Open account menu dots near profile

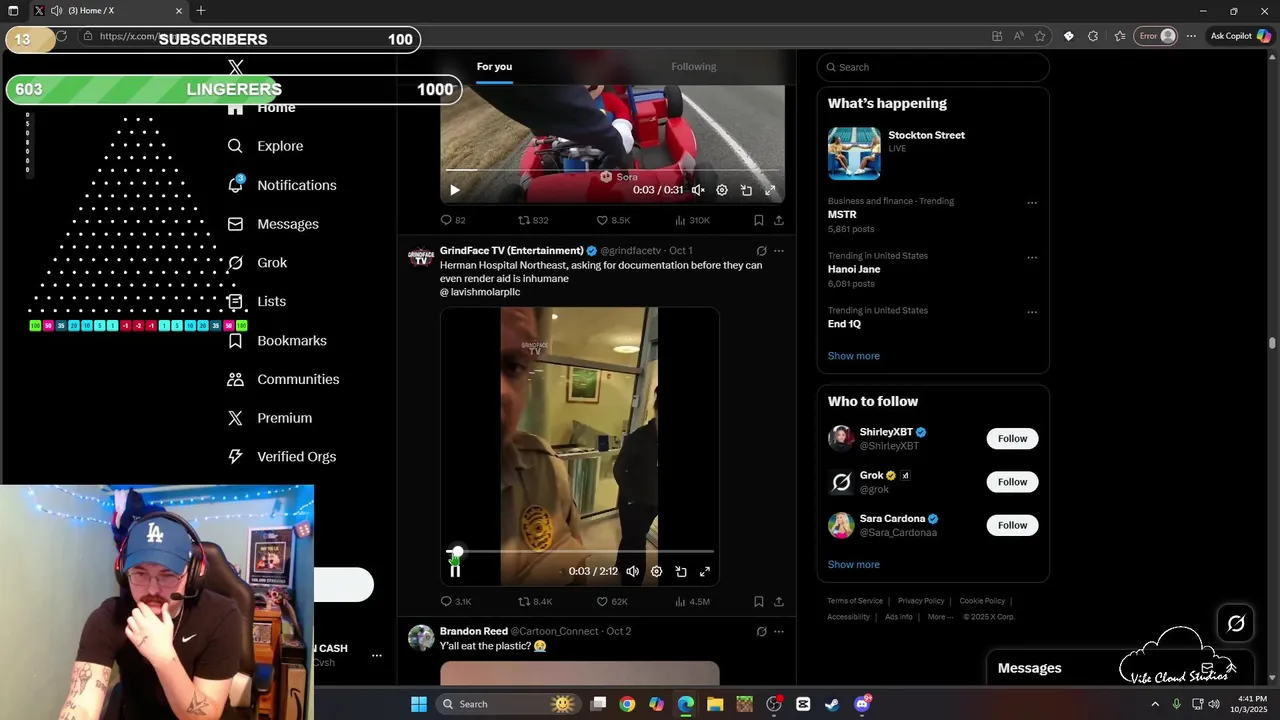pyautogui.click(x=377, y=656)
